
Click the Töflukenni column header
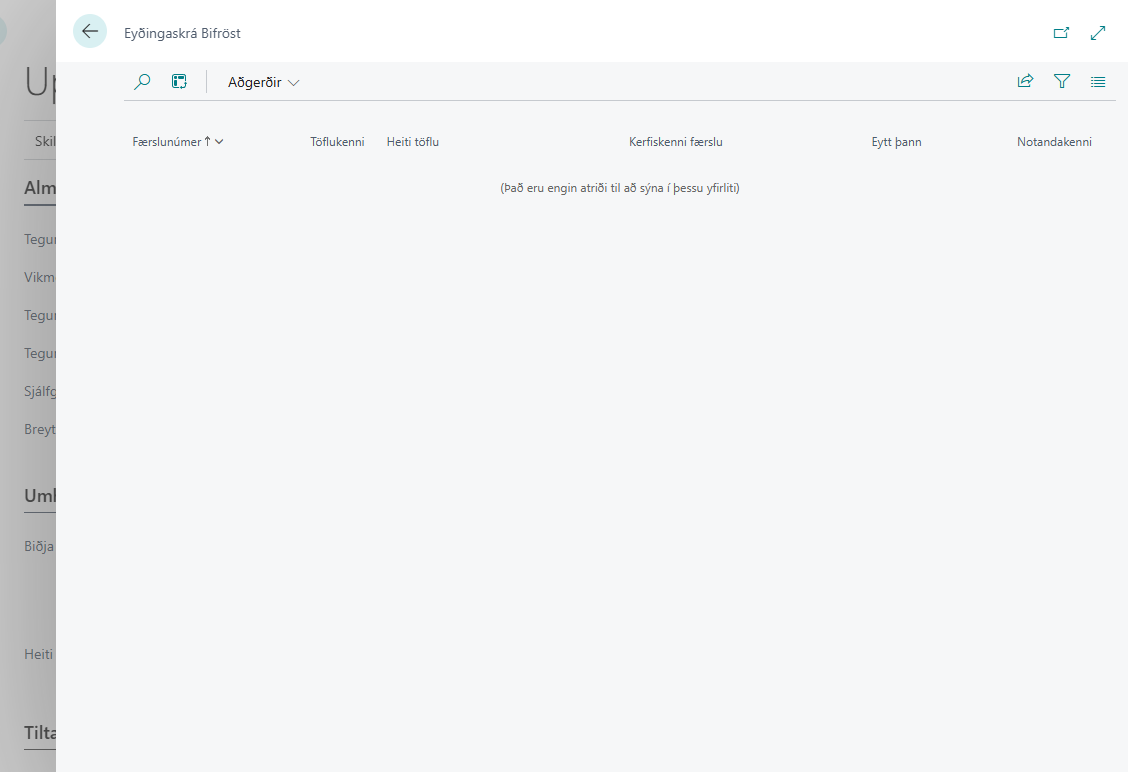[337, 142]
